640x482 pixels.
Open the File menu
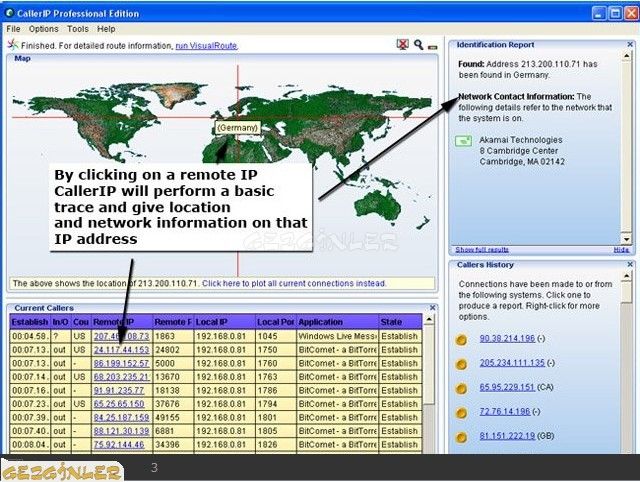(x=13, y=29)
